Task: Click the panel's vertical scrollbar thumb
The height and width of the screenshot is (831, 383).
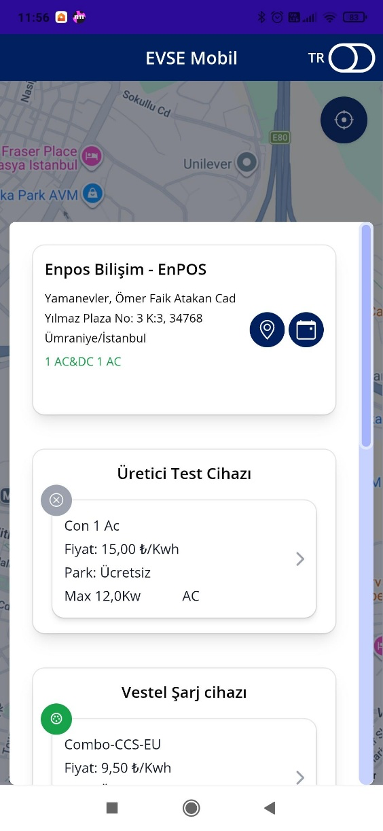Action: [366, 336]
